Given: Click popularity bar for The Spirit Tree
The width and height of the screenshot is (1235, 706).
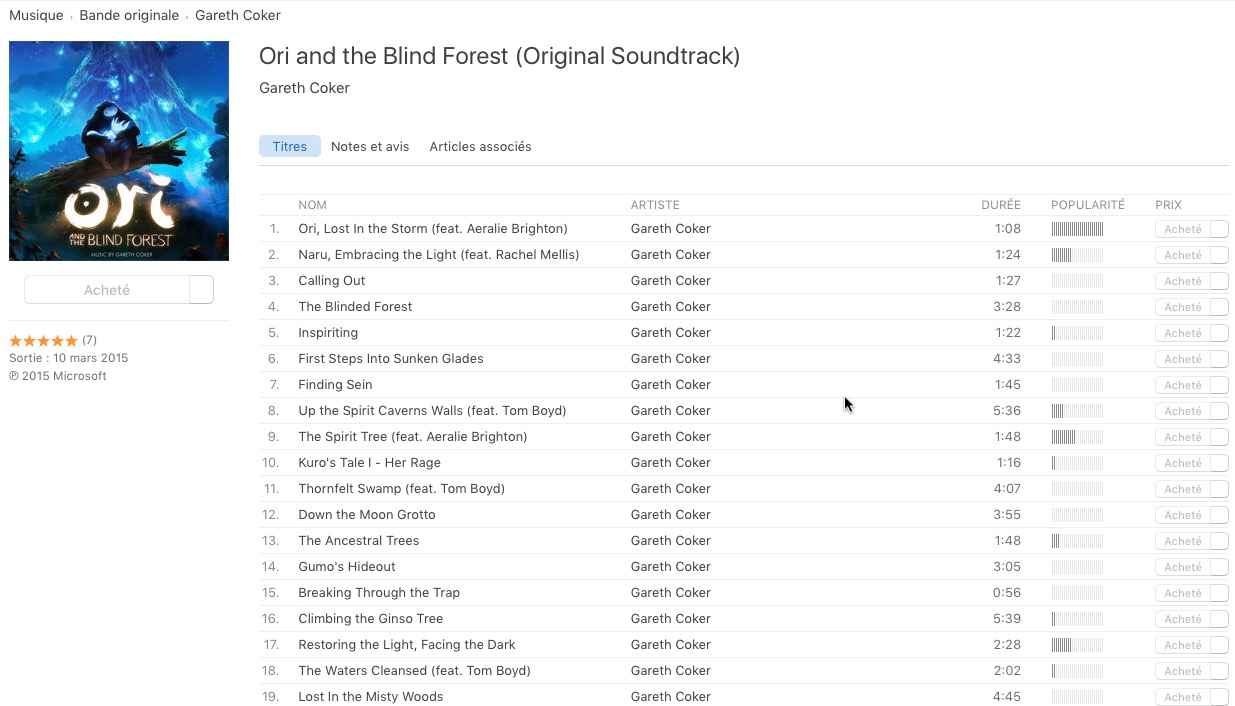Looking at the screenshot, I should 1077,437.
